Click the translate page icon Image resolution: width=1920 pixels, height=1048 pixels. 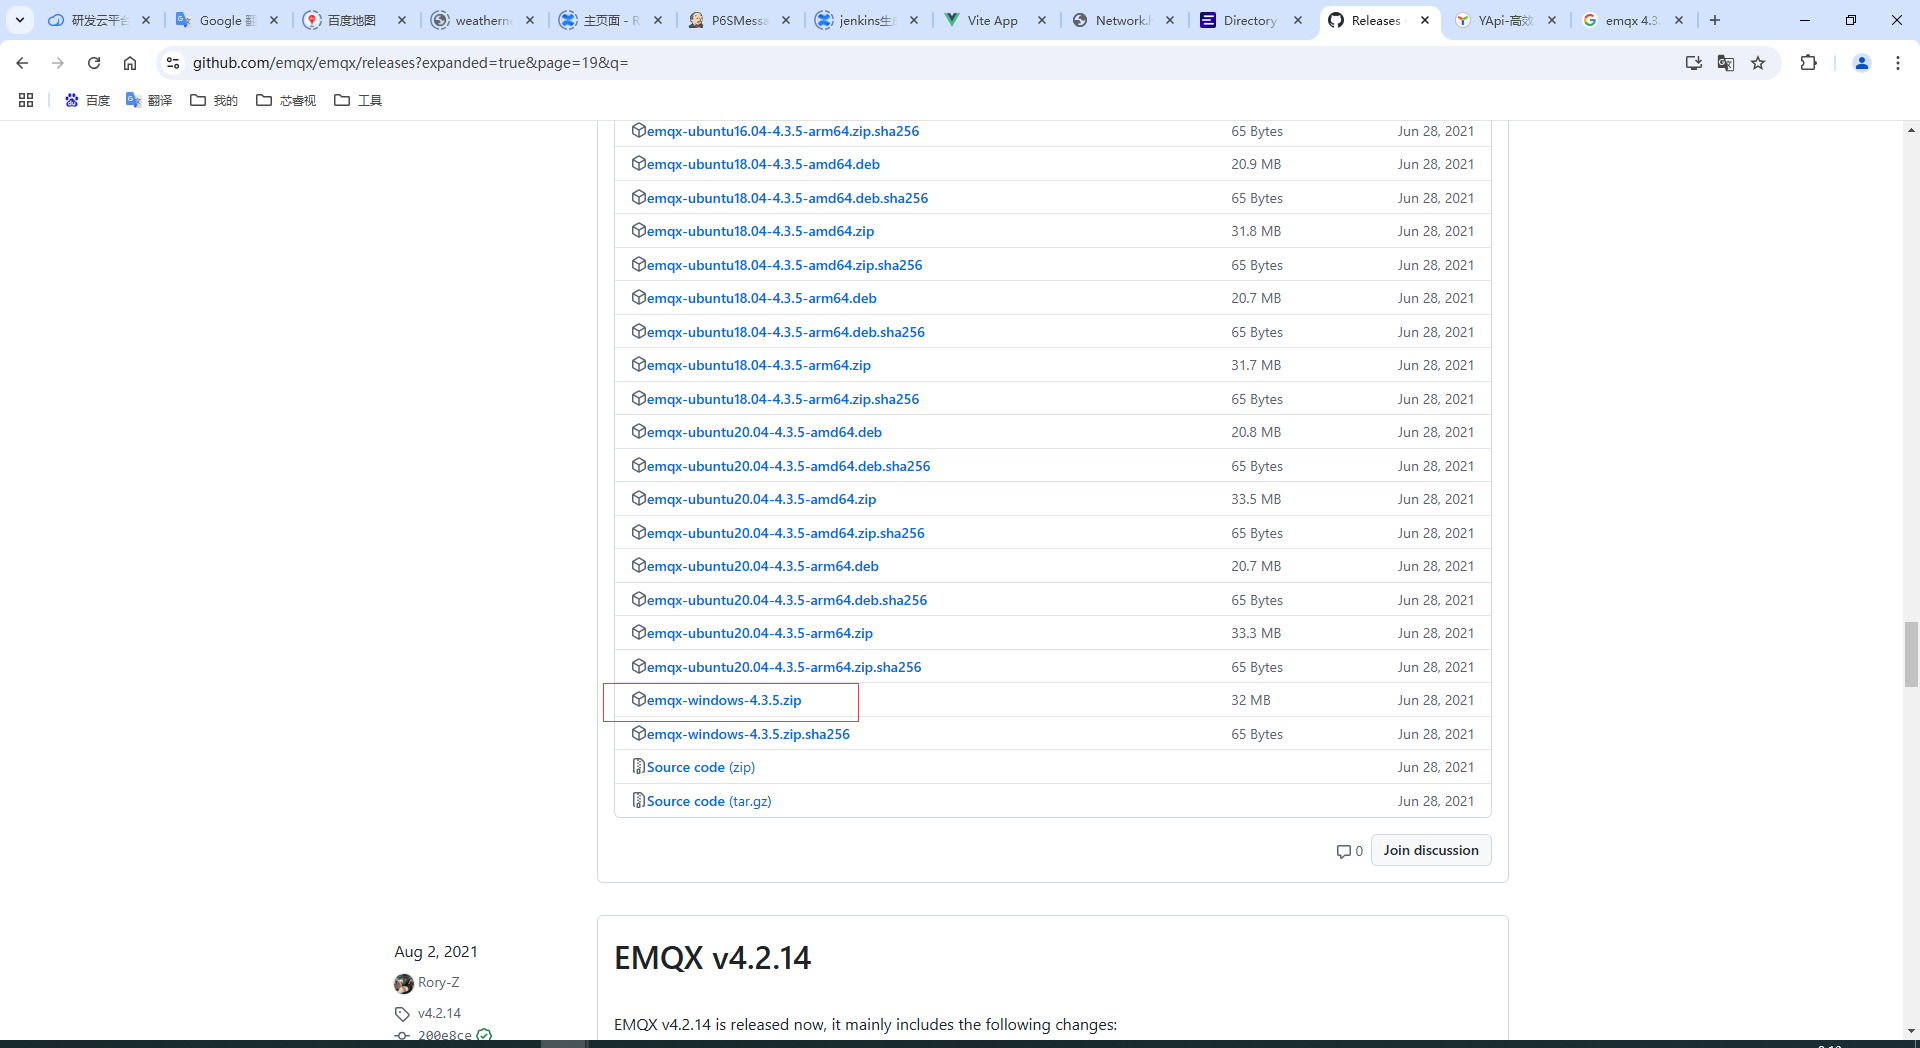tap(1726, 63)
